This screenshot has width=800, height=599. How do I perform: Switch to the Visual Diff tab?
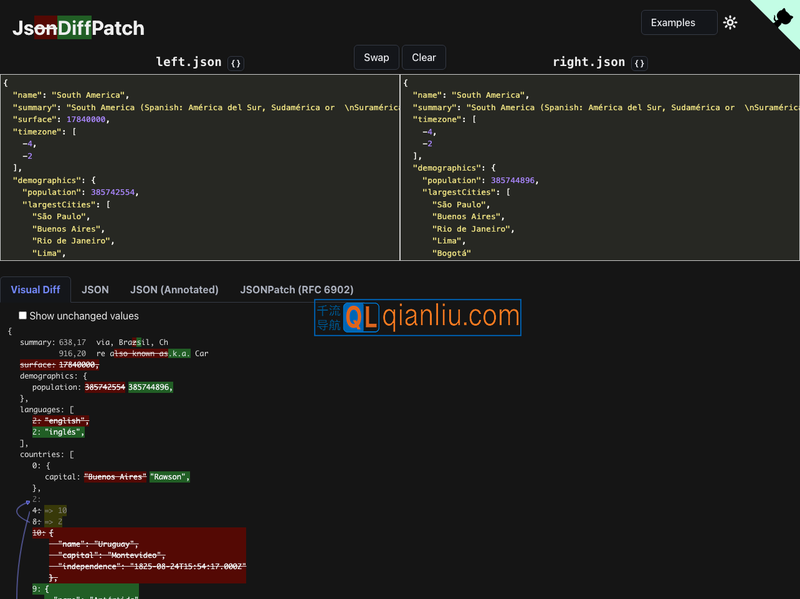point(36,290)
